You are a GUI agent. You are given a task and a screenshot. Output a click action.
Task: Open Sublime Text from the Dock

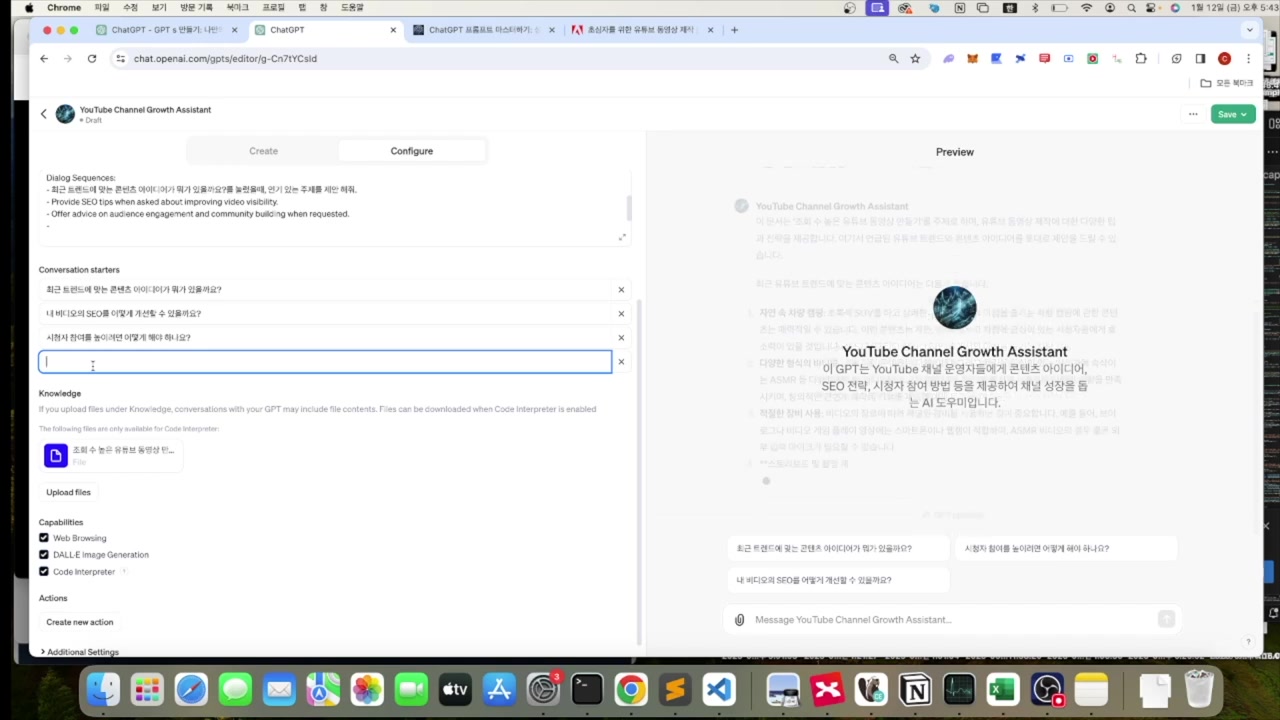coord(675,690)
